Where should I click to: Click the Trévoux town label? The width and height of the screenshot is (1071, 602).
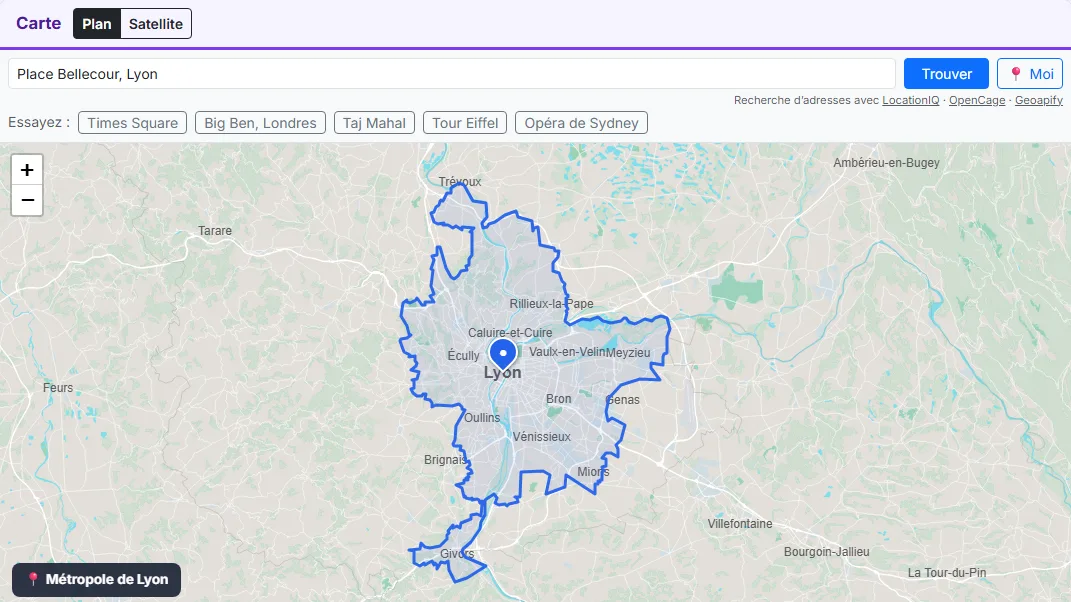point(460,182)
